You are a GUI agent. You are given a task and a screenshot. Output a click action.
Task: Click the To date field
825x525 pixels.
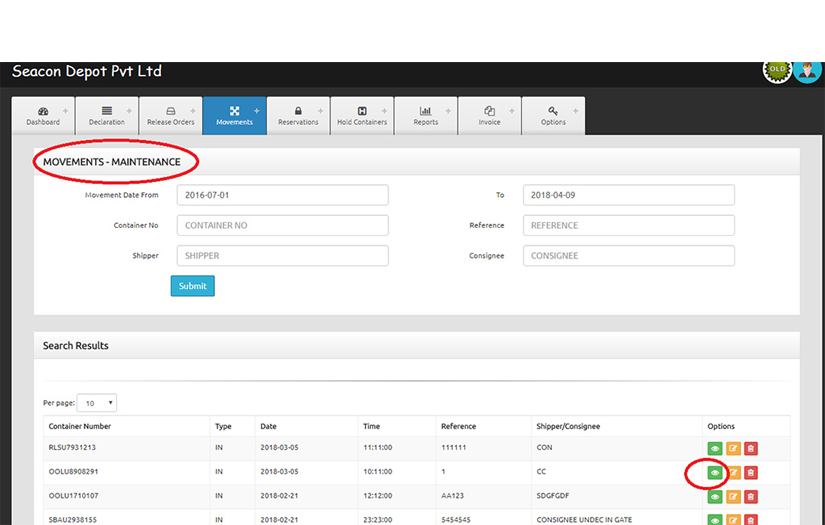tap(629, 195)
